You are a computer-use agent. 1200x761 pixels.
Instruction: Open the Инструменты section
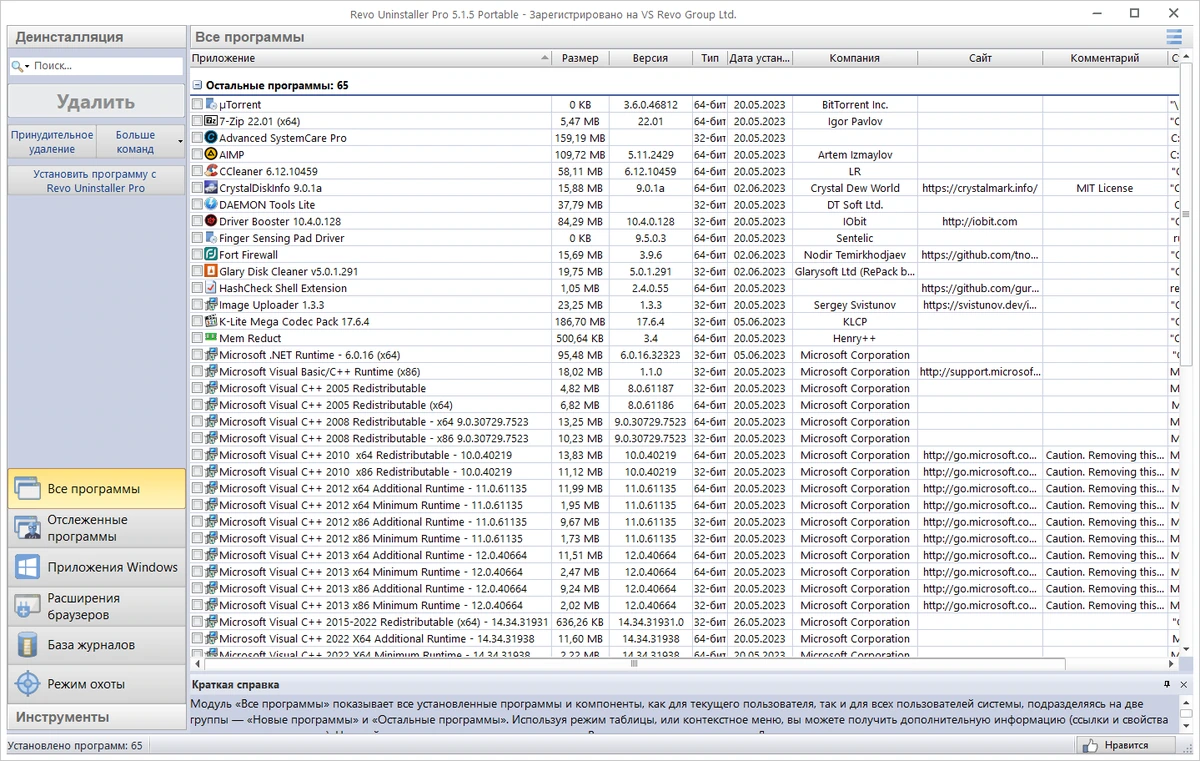[x=96, y=717]
